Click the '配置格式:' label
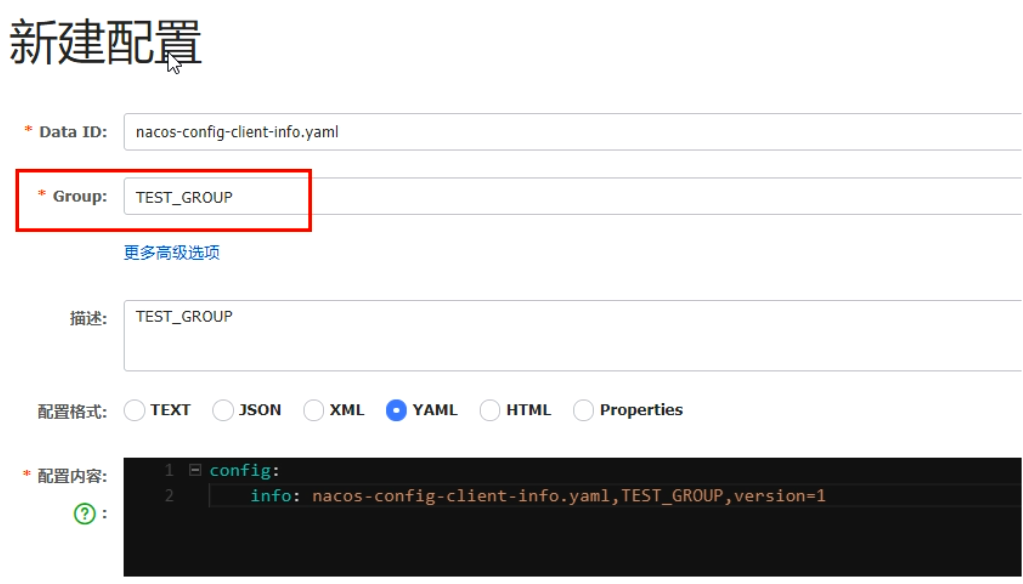Viewport: 1023px width, 584px height. [x=72, y=412]
